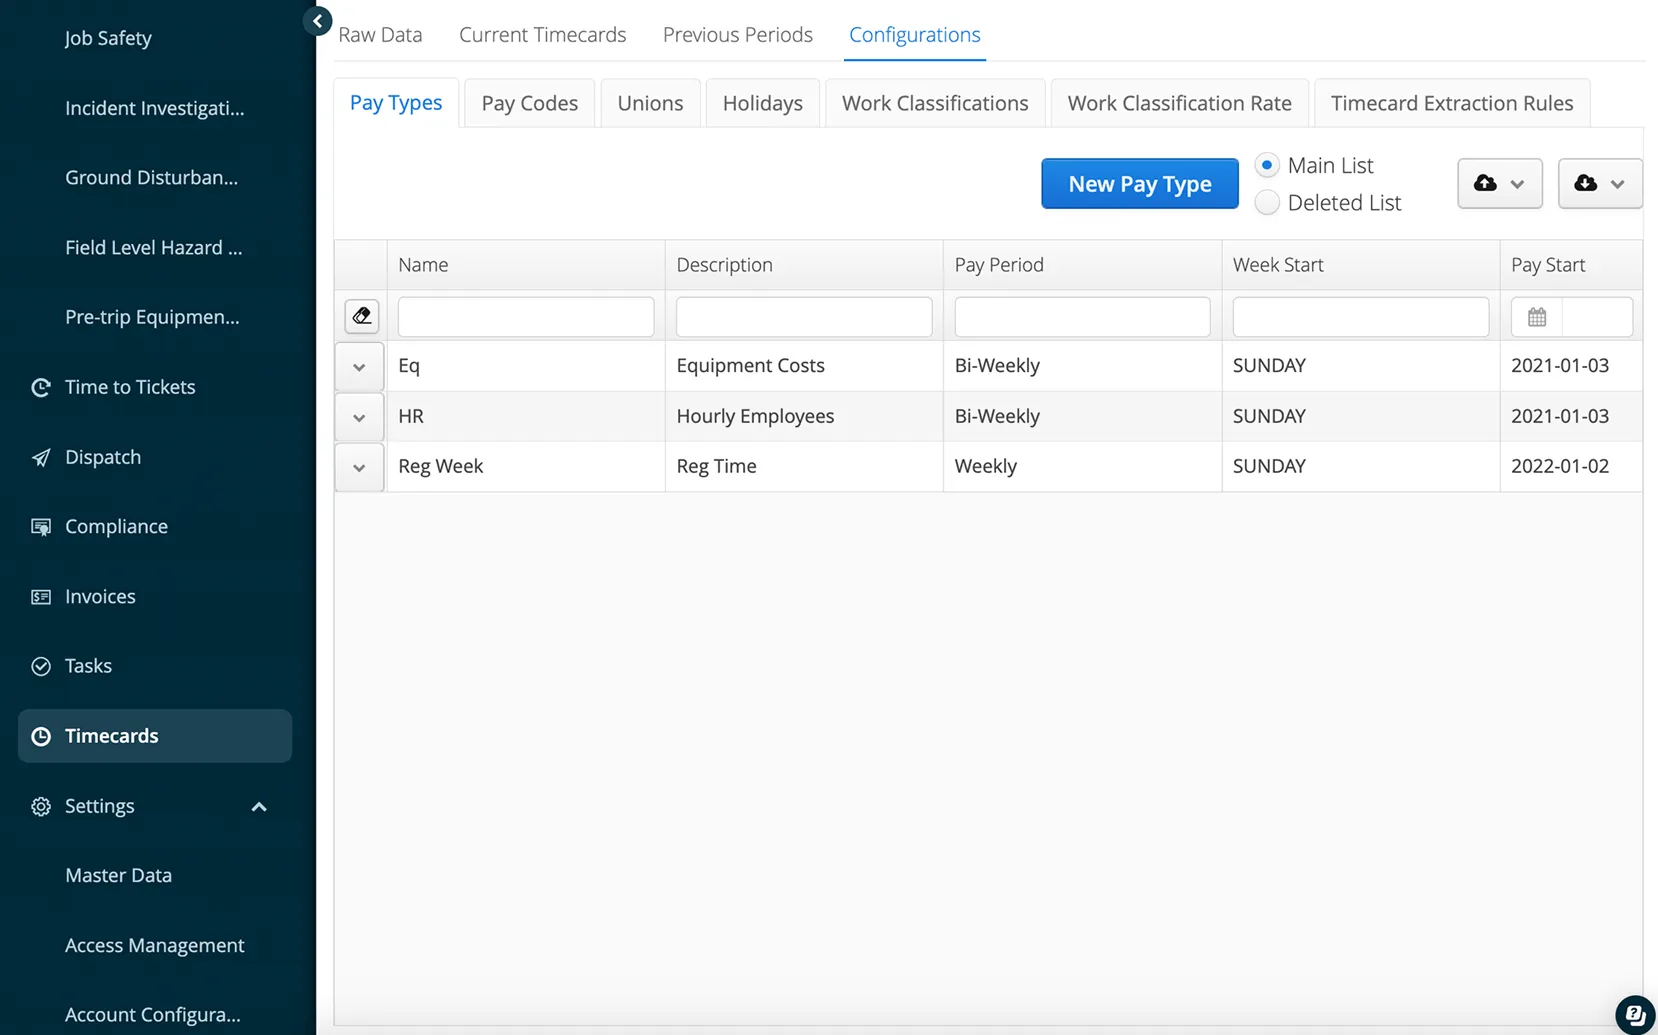
Task: Switch to Current Timecards tab
Action: (542, 34)
